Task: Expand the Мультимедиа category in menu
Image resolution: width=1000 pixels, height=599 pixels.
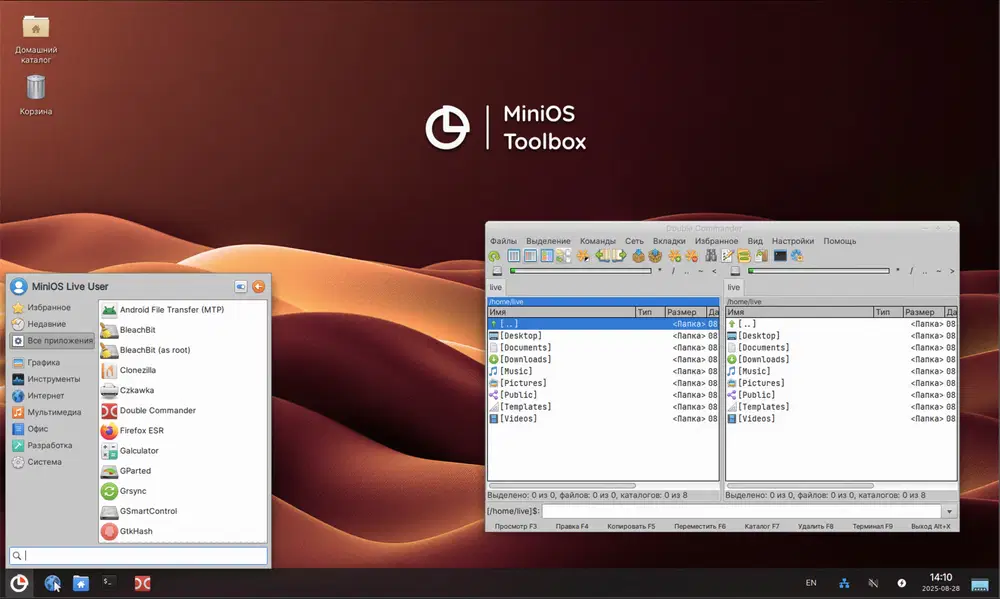Action: pyautogui.click(x=54, y=412)
